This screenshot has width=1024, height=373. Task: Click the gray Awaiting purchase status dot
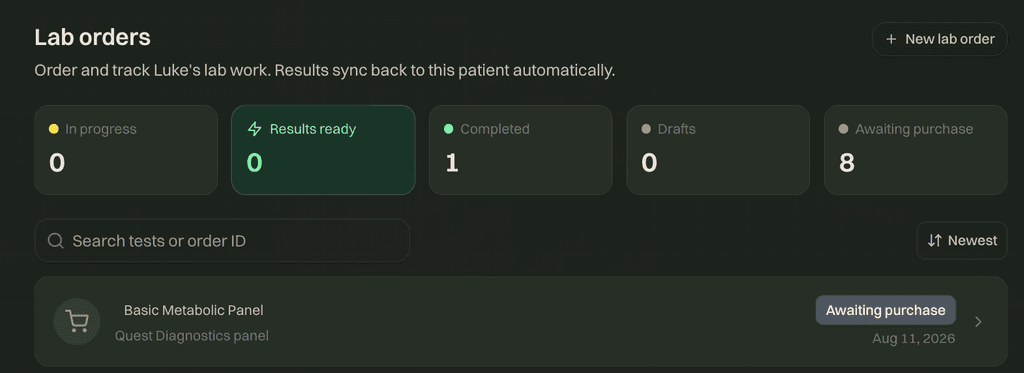click(843, 129)
